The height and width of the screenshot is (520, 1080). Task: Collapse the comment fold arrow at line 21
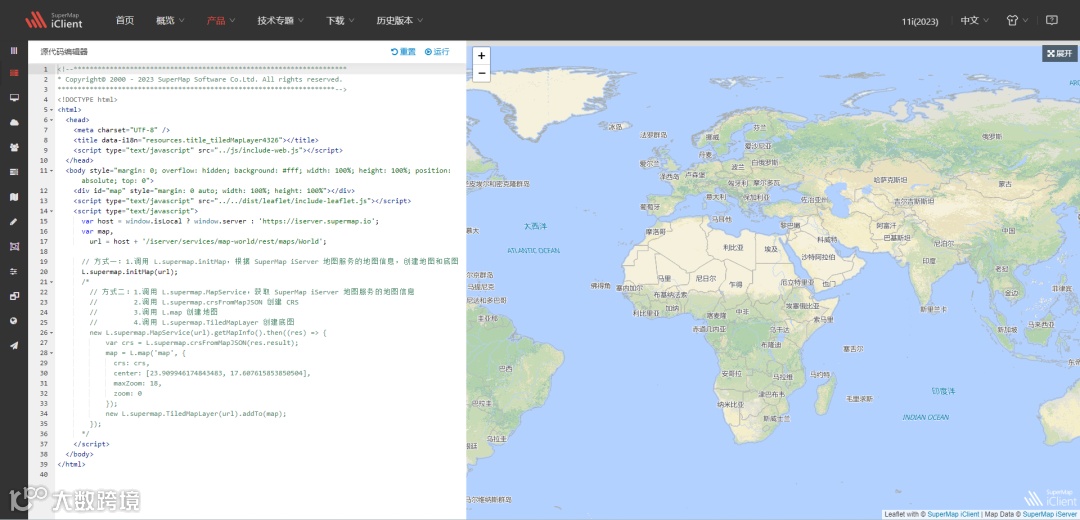point(52,282)
